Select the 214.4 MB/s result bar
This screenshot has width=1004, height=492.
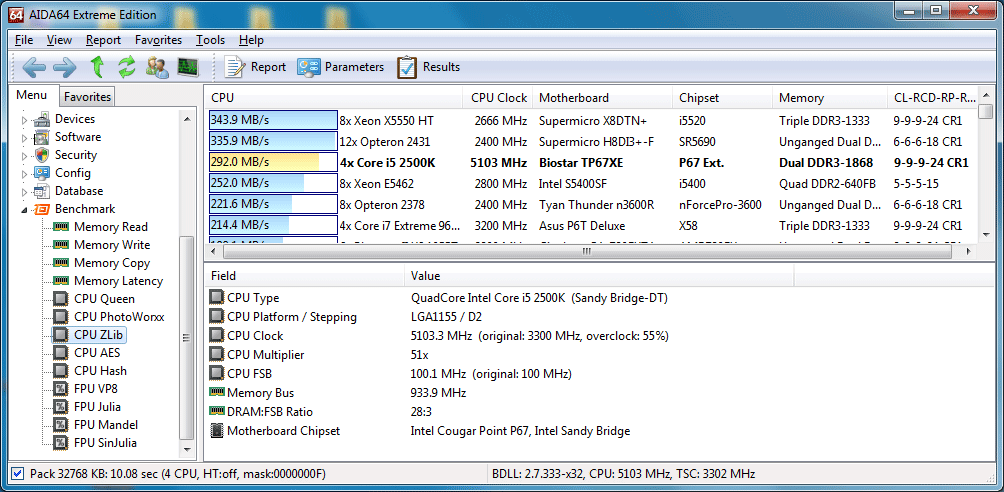coord(273,226)
